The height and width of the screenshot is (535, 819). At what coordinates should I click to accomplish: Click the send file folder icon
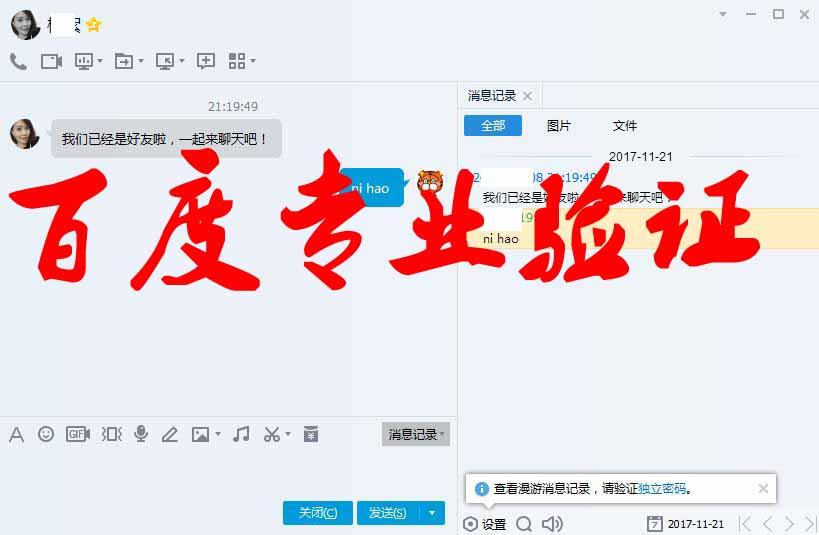[x=124, y=62]
